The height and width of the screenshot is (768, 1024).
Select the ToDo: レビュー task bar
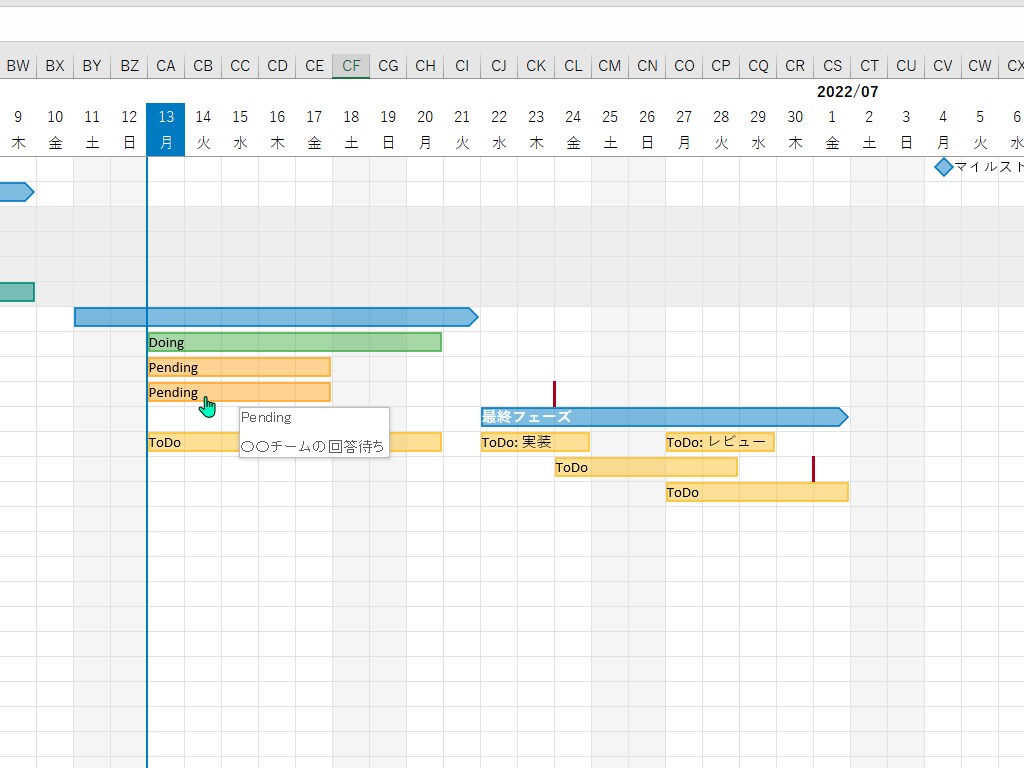(720, 442)
